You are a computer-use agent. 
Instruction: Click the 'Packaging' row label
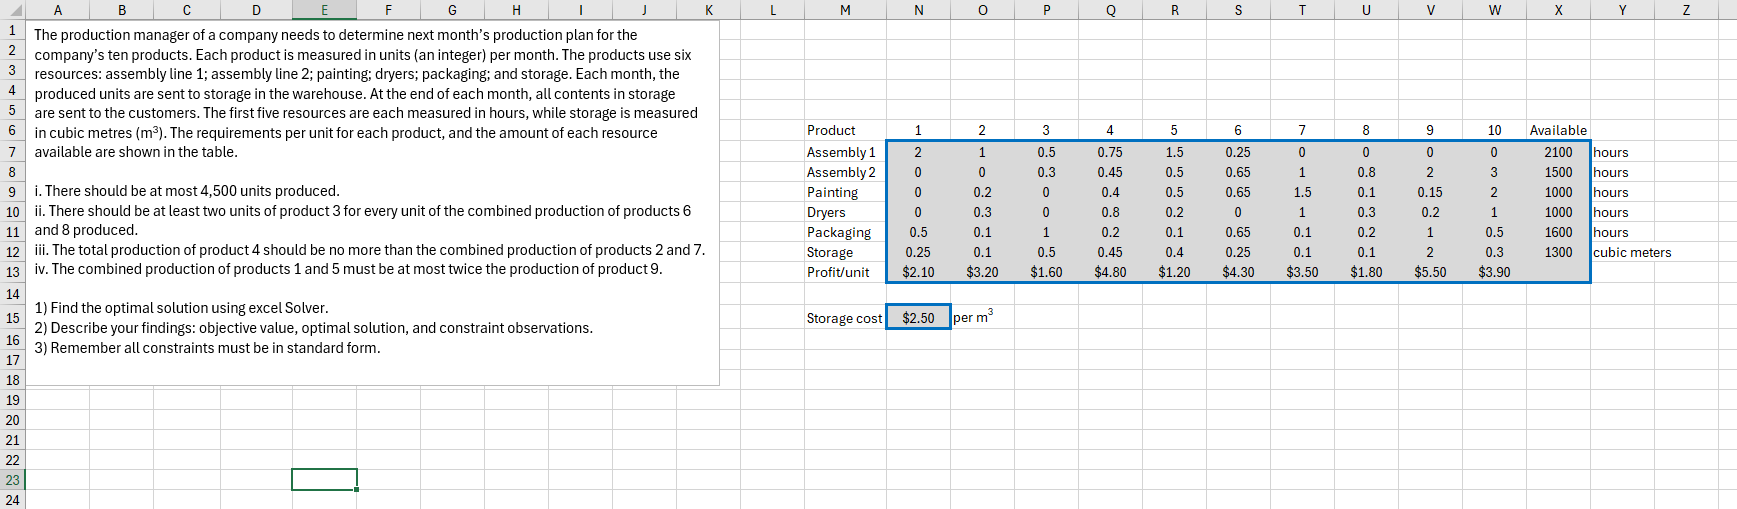tap(845, 232)
